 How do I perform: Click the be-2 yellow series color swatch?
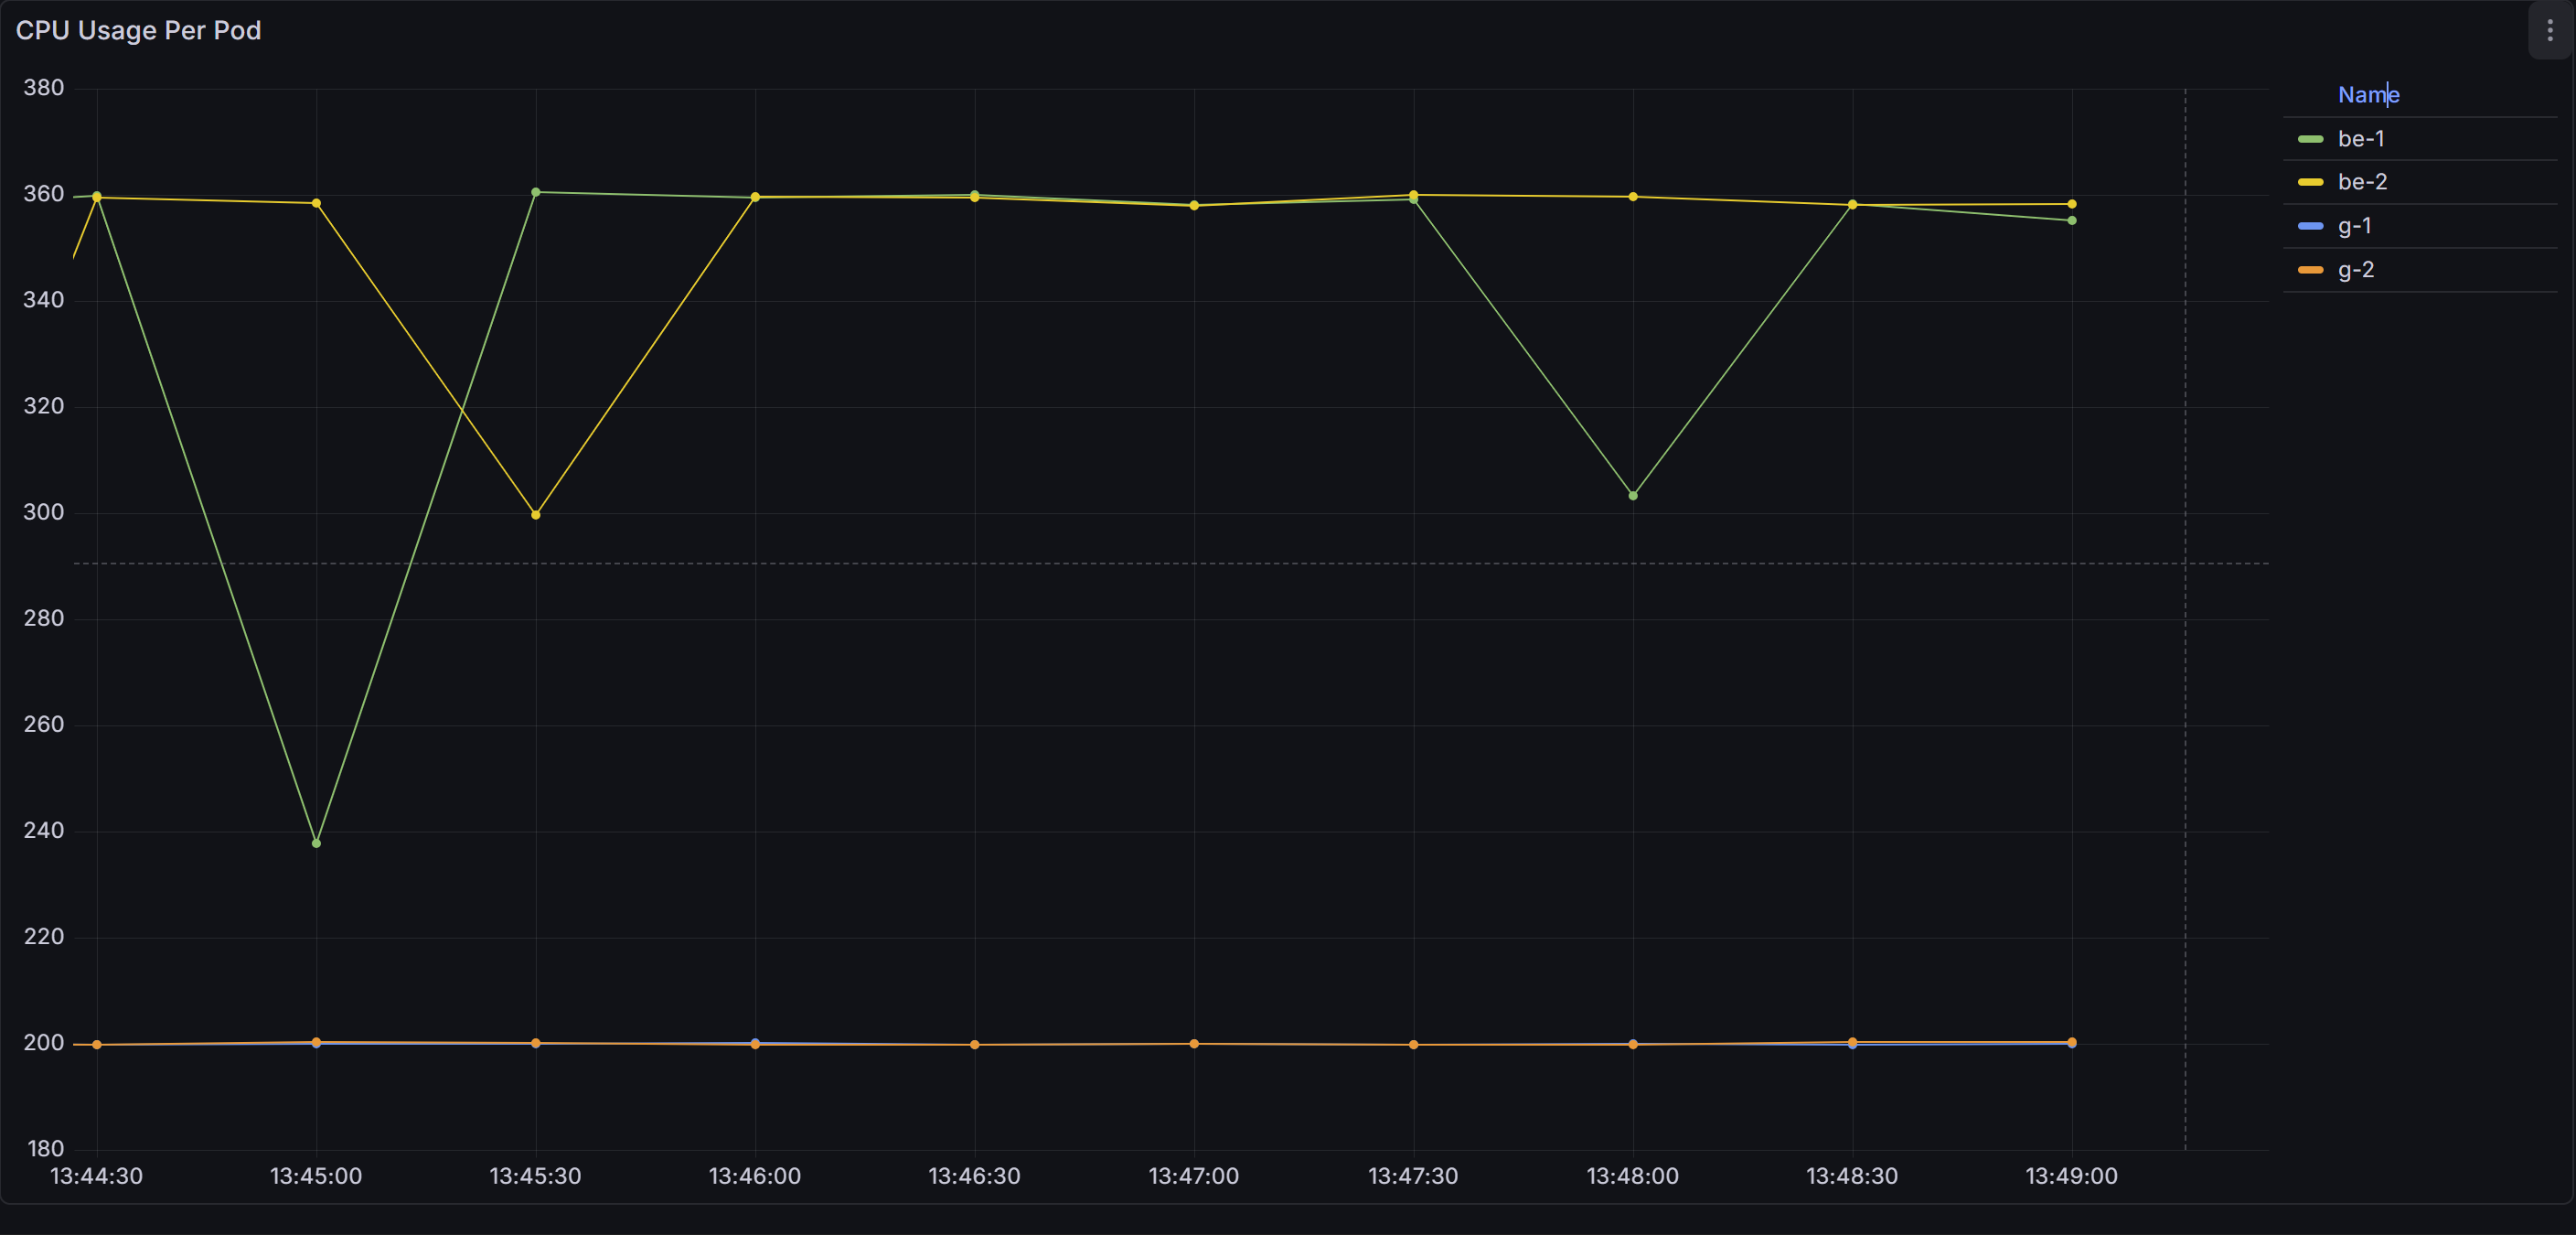click(2310, 182)
